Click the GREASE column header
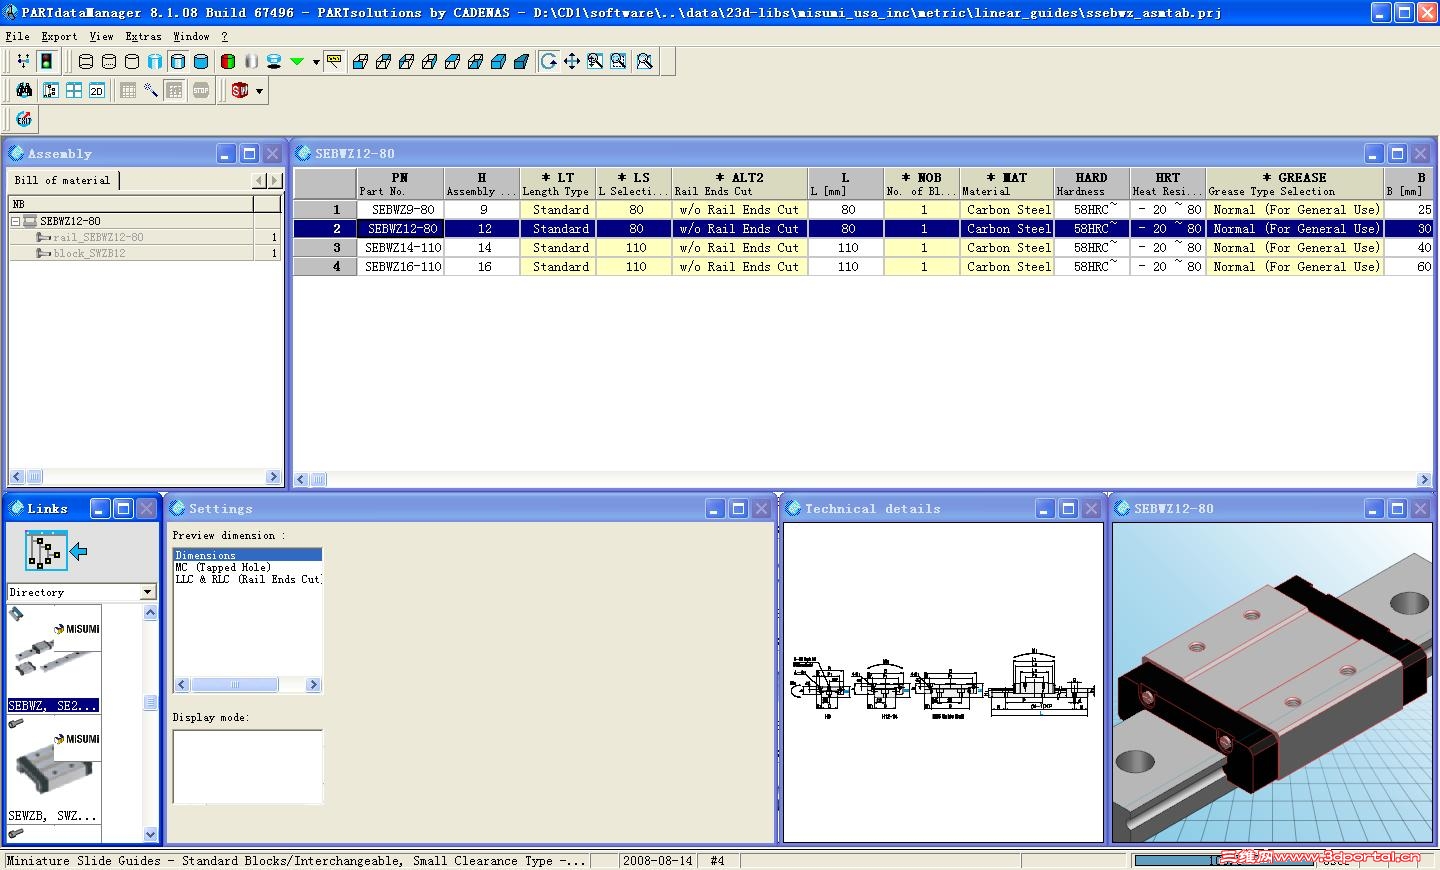 1294,184
